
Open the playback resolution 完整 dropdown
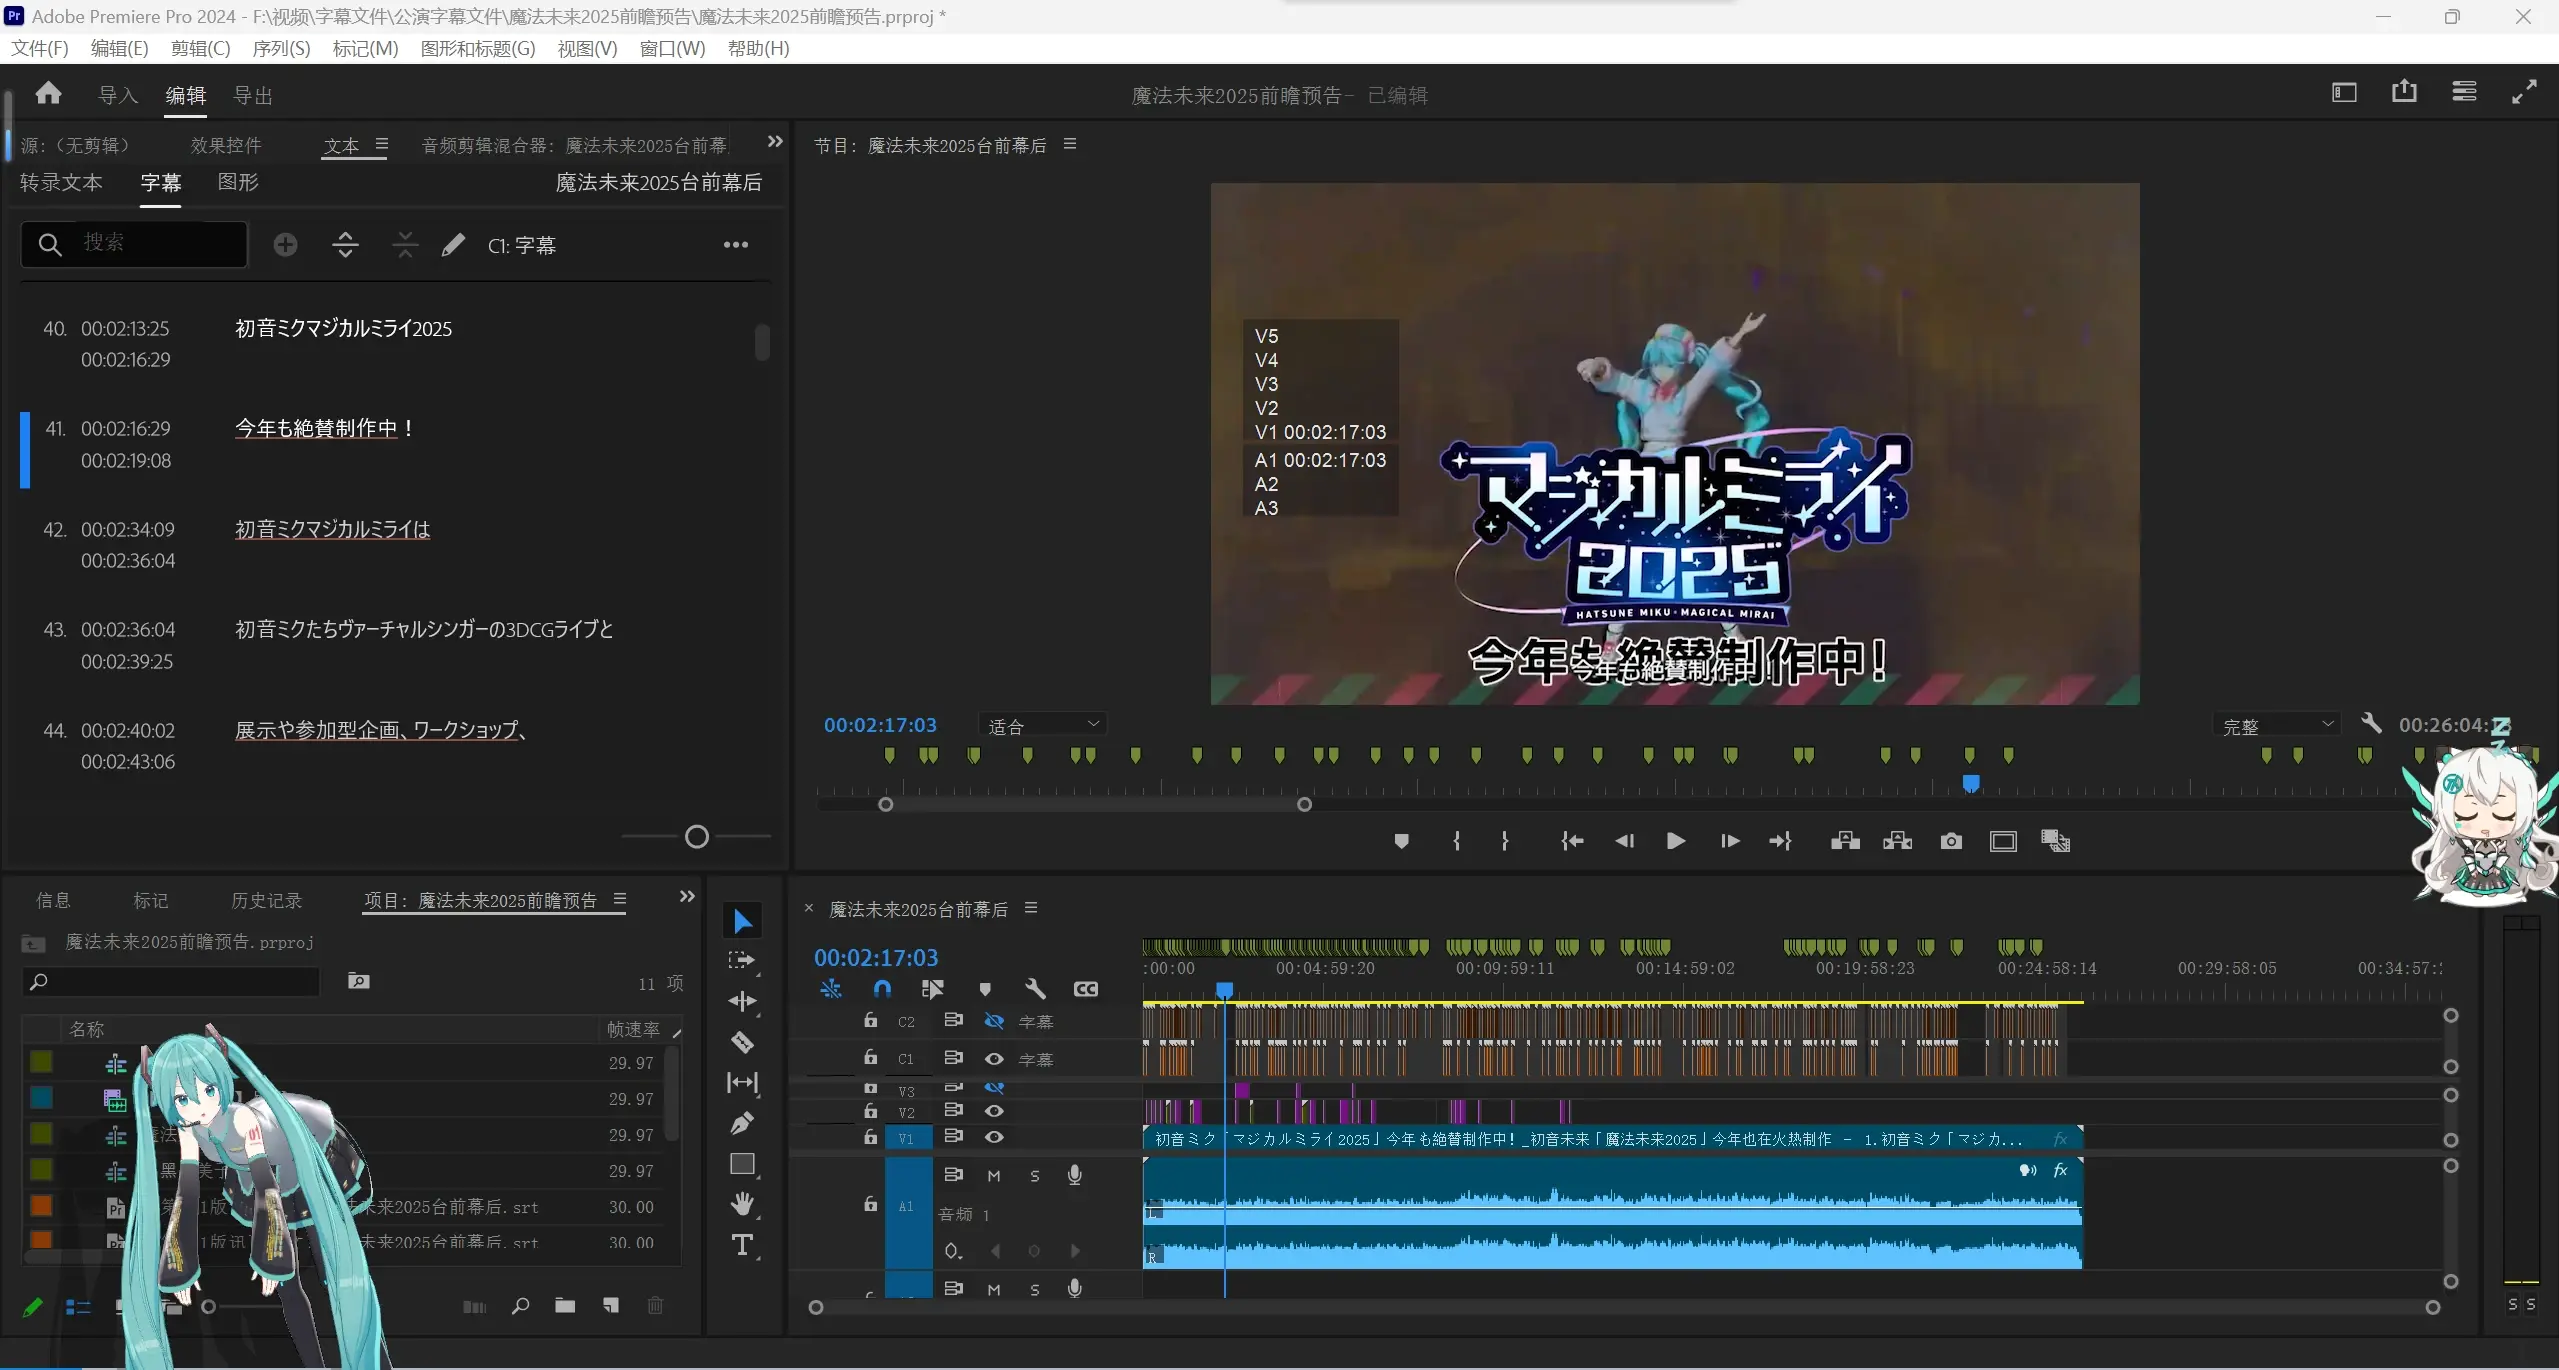2277,726
